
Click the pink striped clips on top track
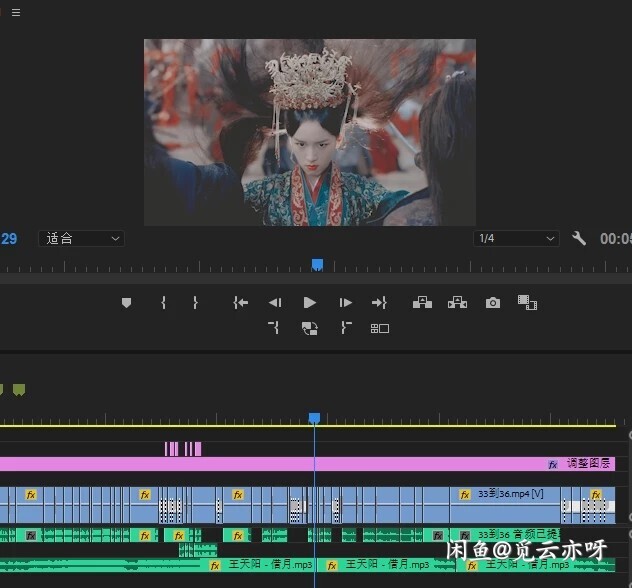point(183,449)
